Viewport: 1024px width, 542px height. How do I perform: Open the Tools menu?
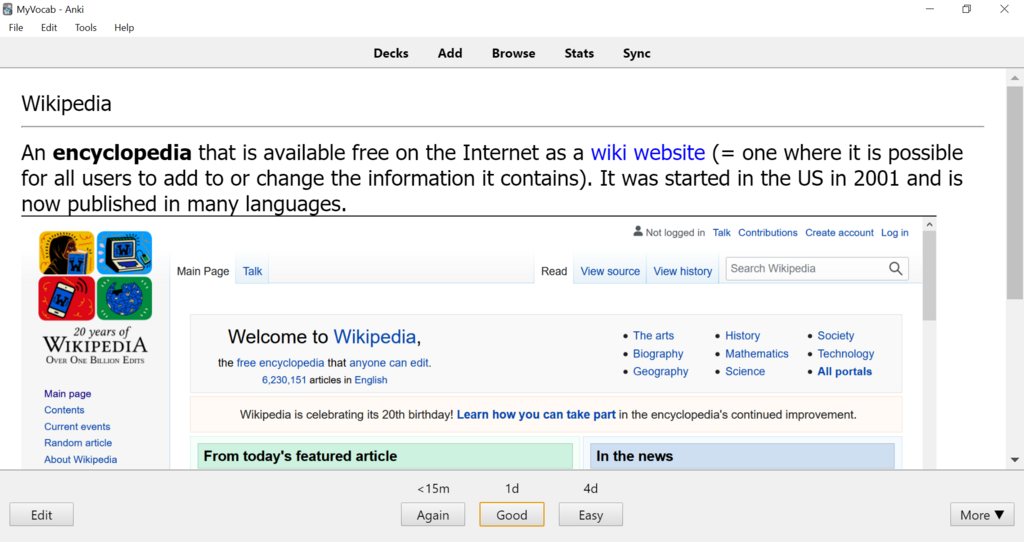86,27
